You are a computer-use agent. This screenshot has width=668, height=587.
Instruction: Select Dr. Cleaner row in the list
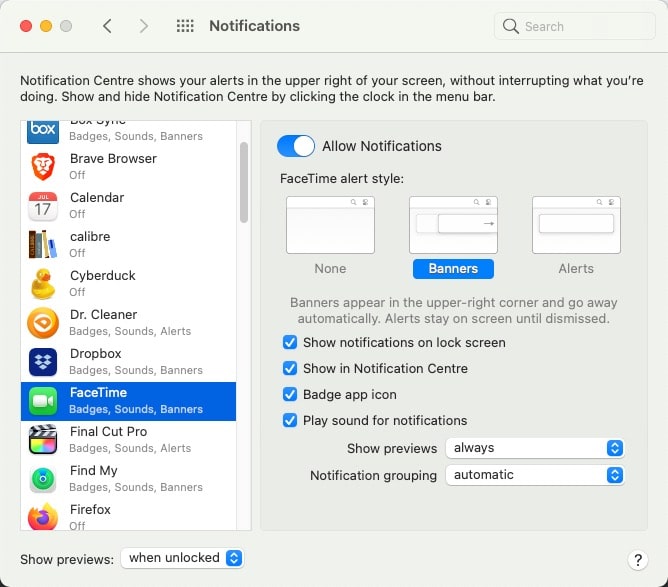click(128, 322)
